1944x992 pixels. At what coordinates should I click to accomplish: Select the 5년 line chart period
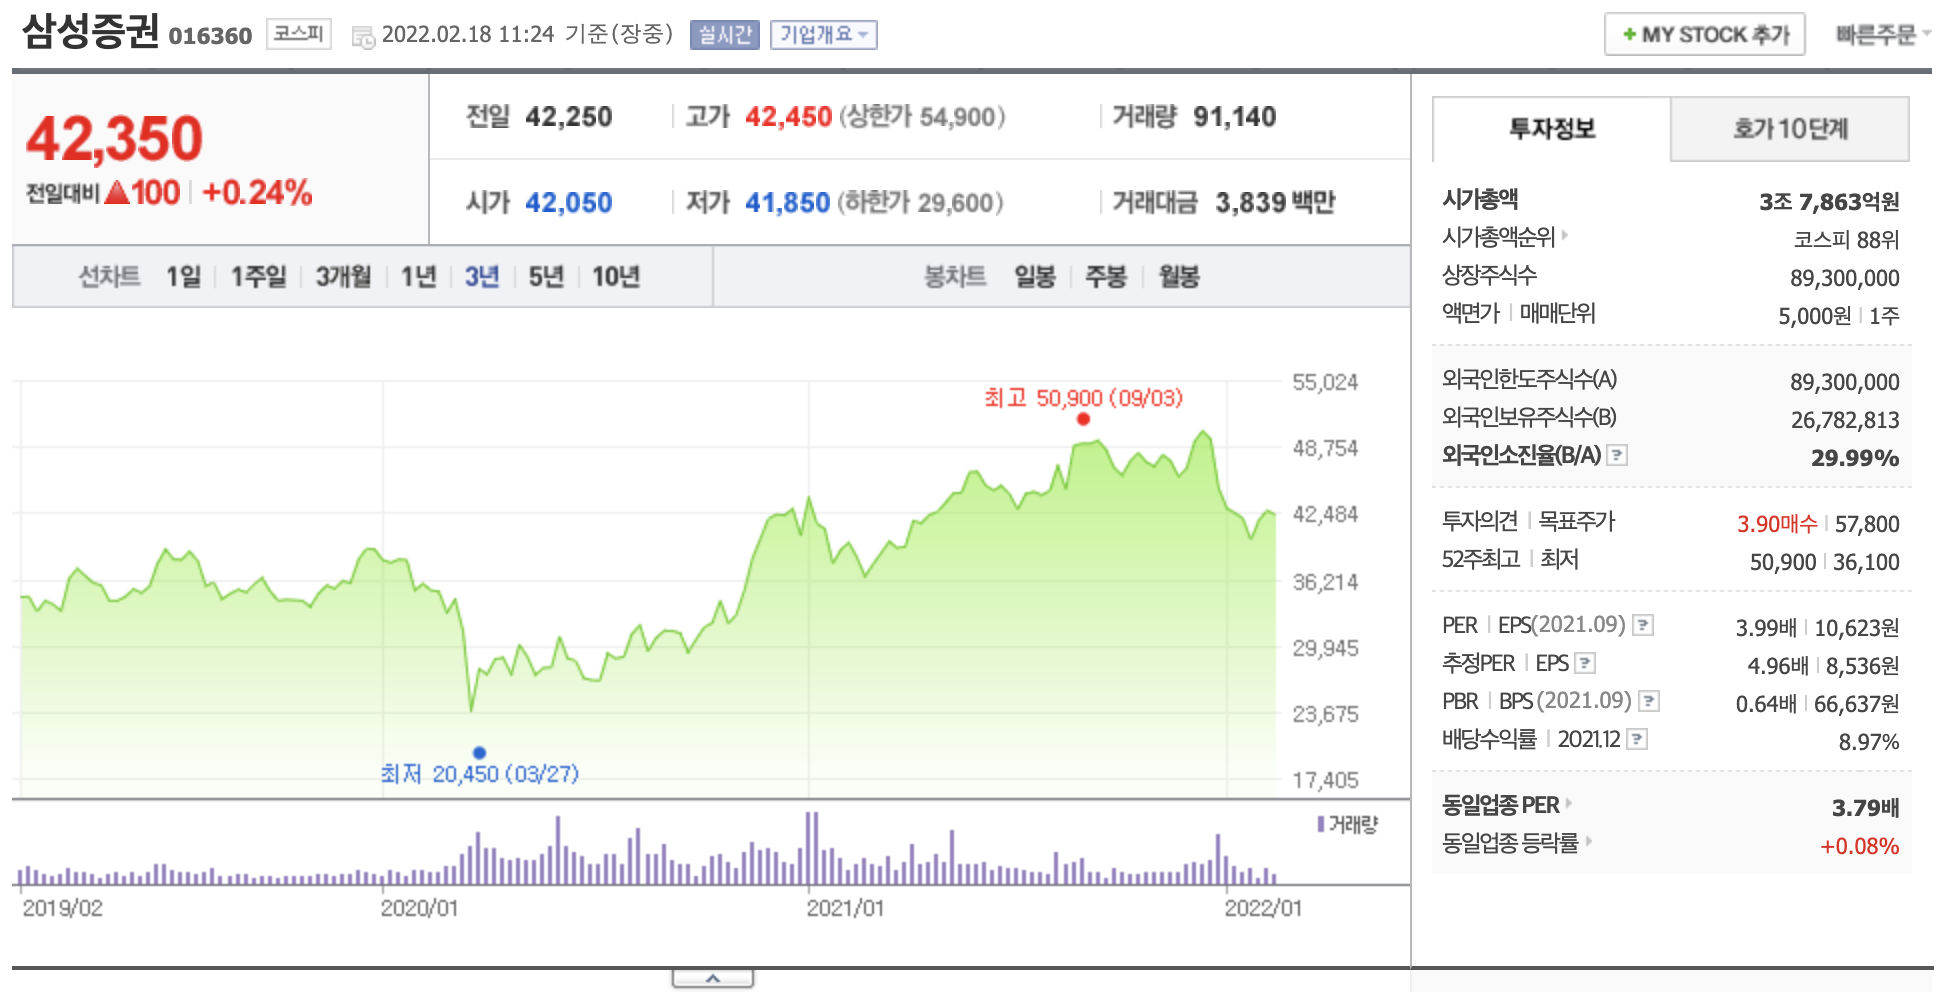546,276
